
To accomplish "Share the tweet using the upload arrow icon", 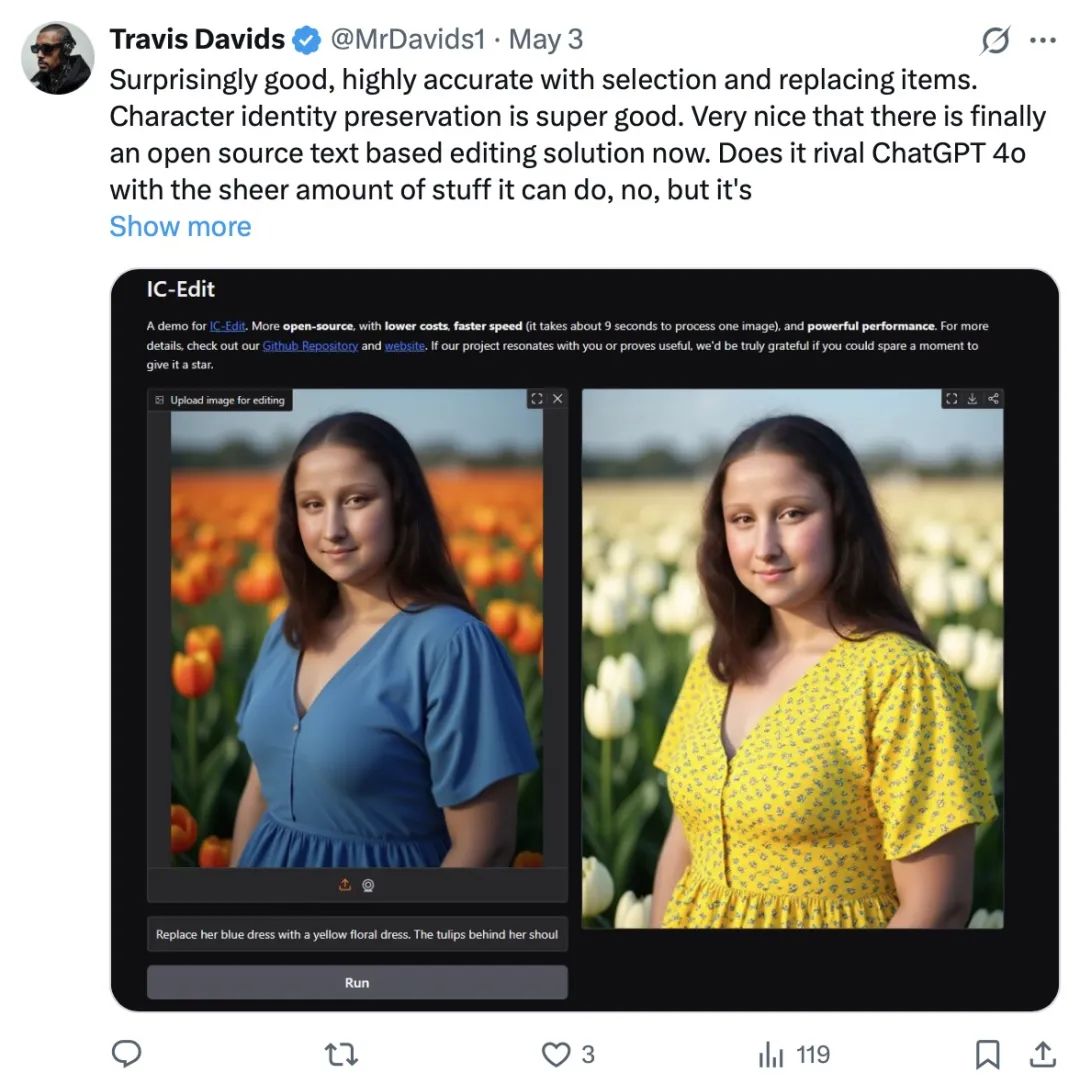I will pos(1042,1054).
